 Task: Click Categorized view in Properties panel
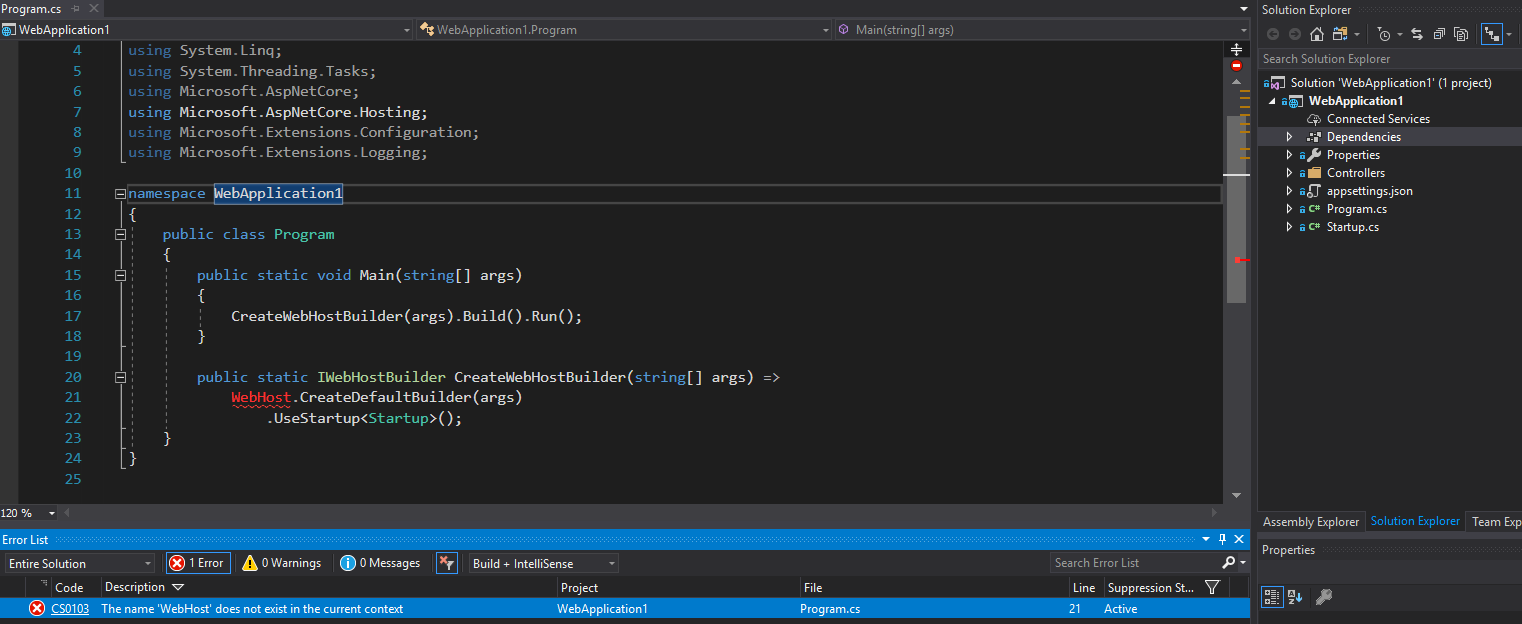(1272, 597)
